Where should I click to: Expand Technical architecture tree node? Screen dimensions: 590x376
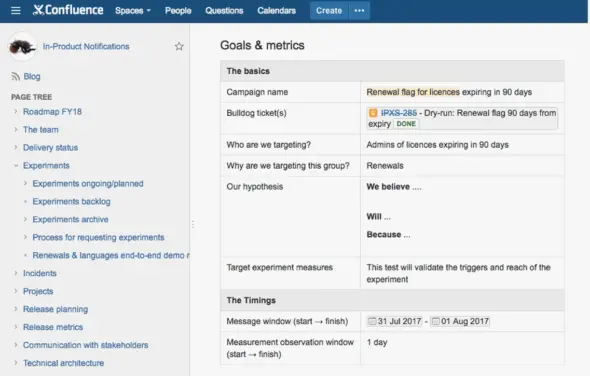pyautogui.click(x=15, y=362)
